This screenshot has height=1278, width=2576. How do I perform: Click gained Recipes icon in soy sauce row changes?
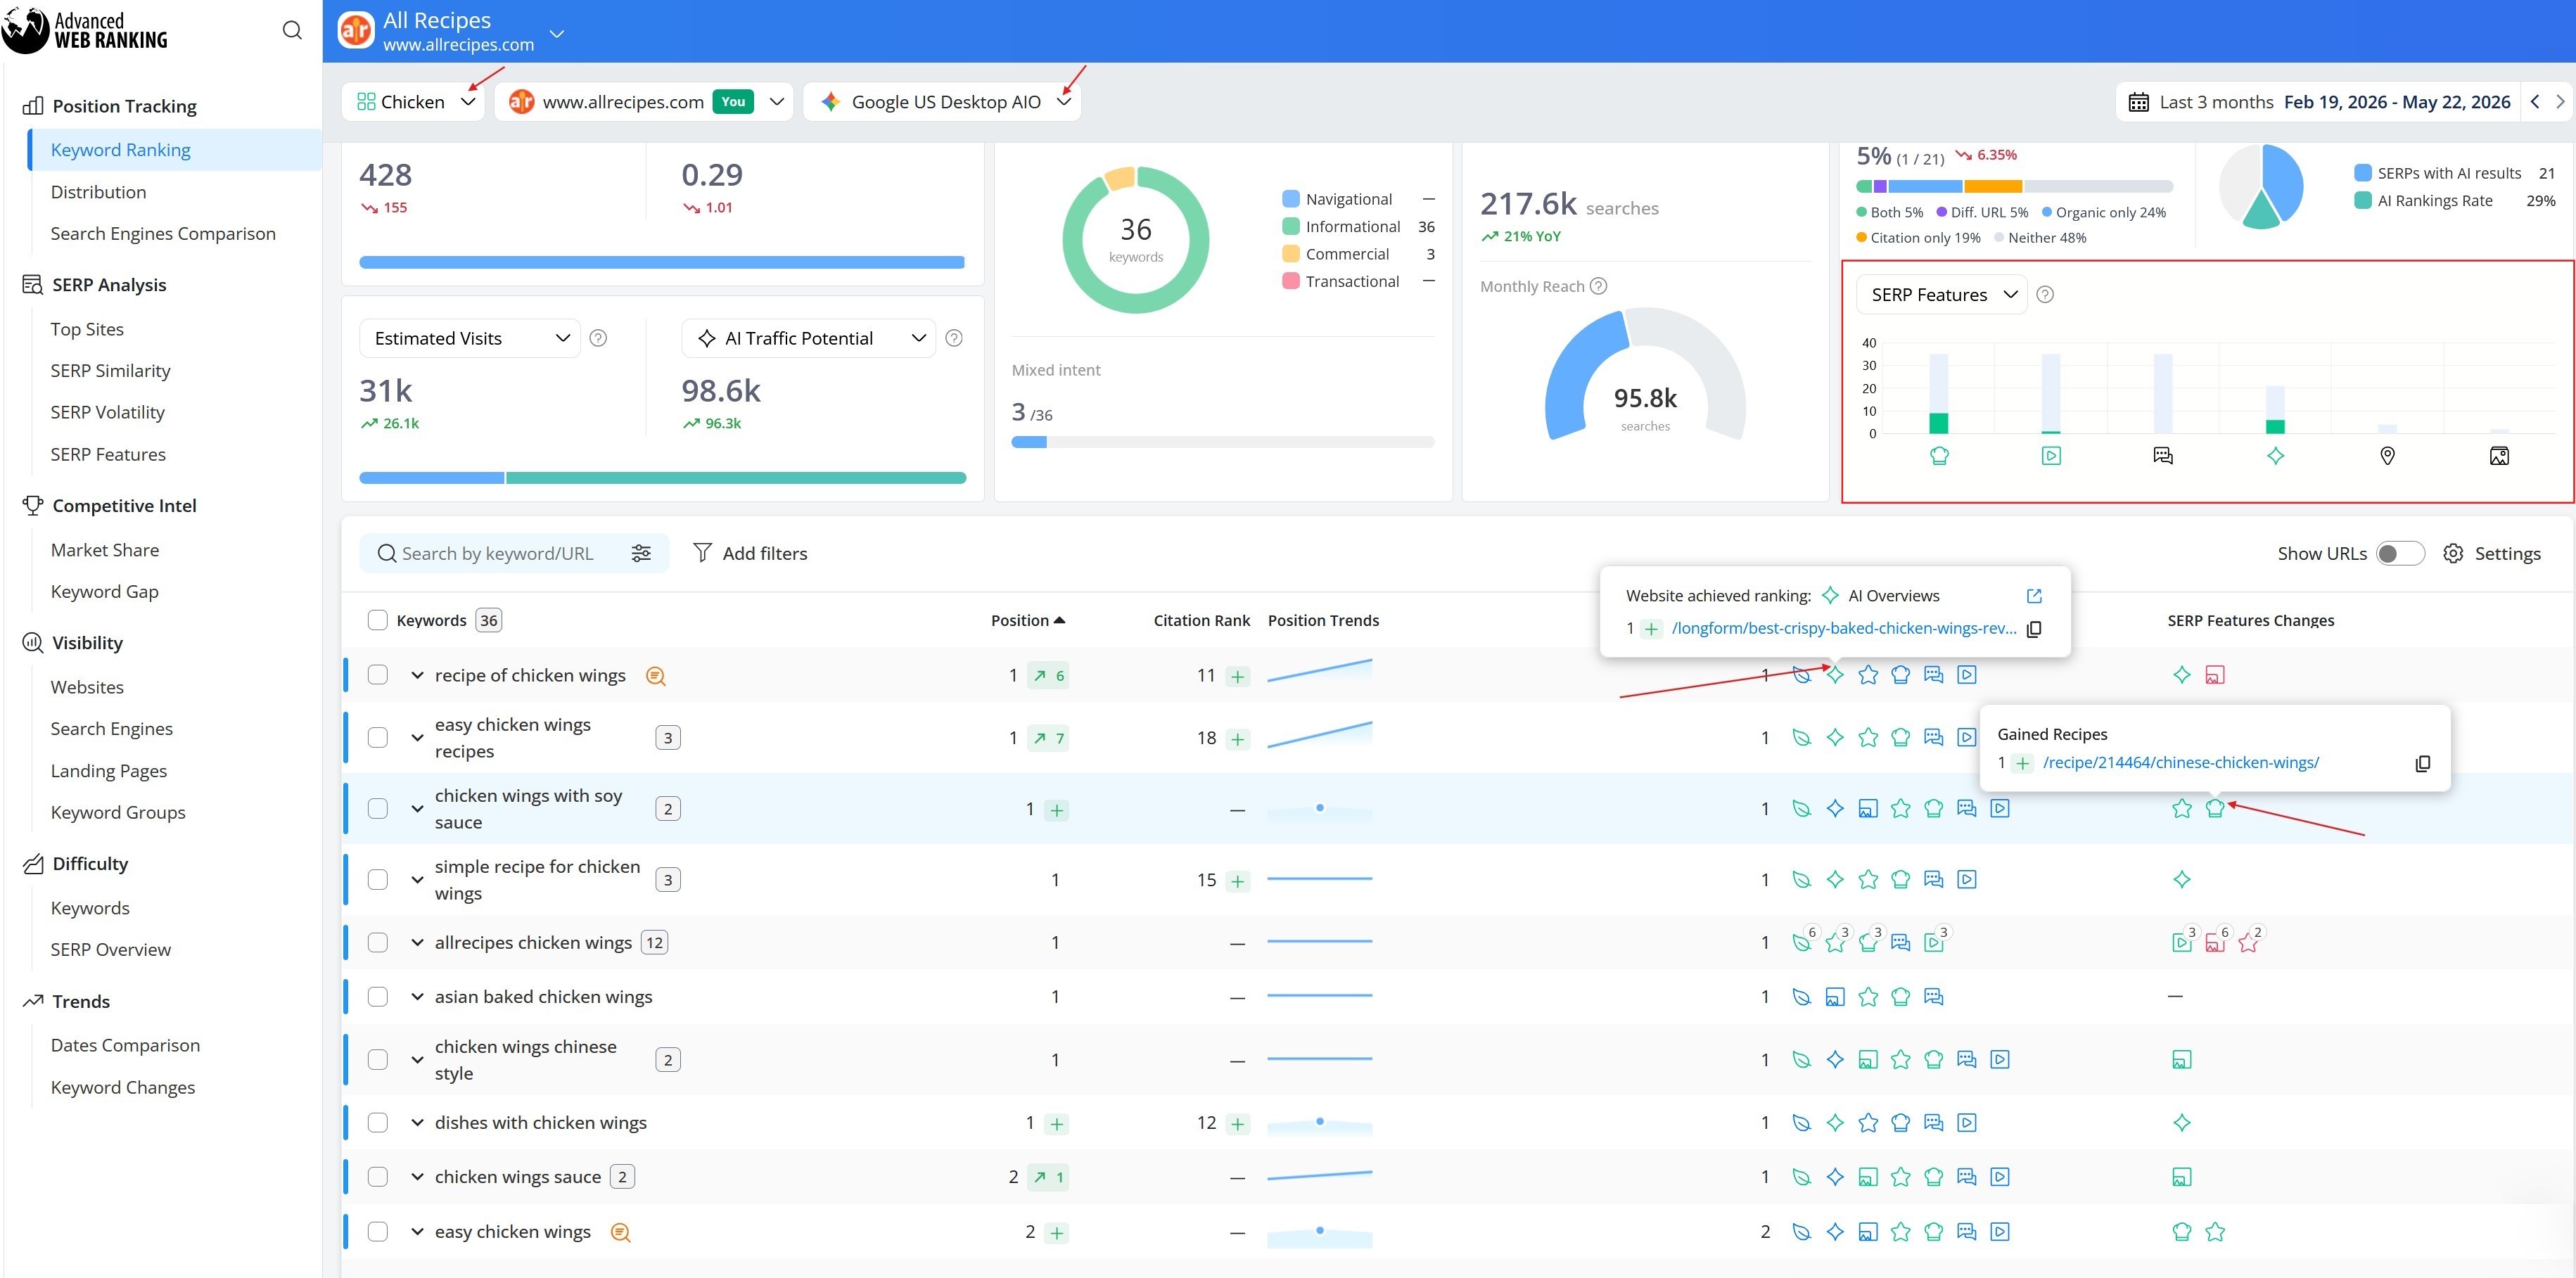pos(2214,808)
